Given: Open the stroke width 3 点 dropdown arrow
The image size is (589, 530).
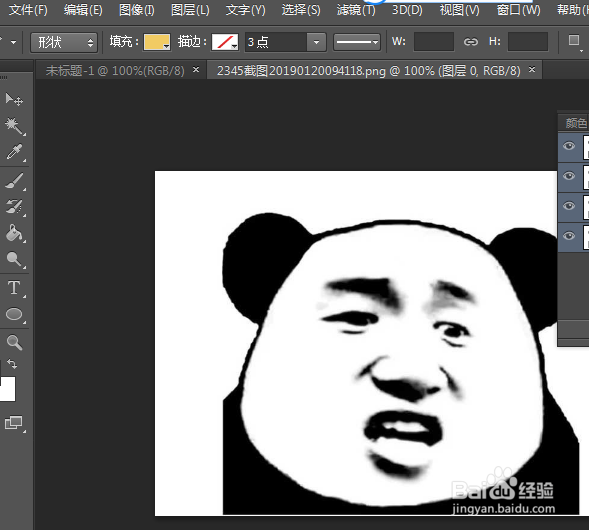Looking at the screenshot, I should (316, 42).
